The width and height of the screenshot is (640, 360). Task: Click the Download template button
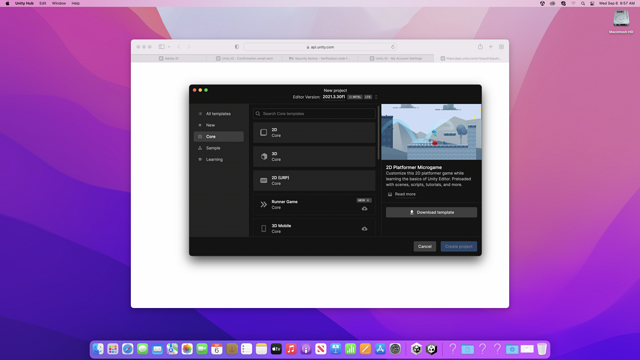431,212
